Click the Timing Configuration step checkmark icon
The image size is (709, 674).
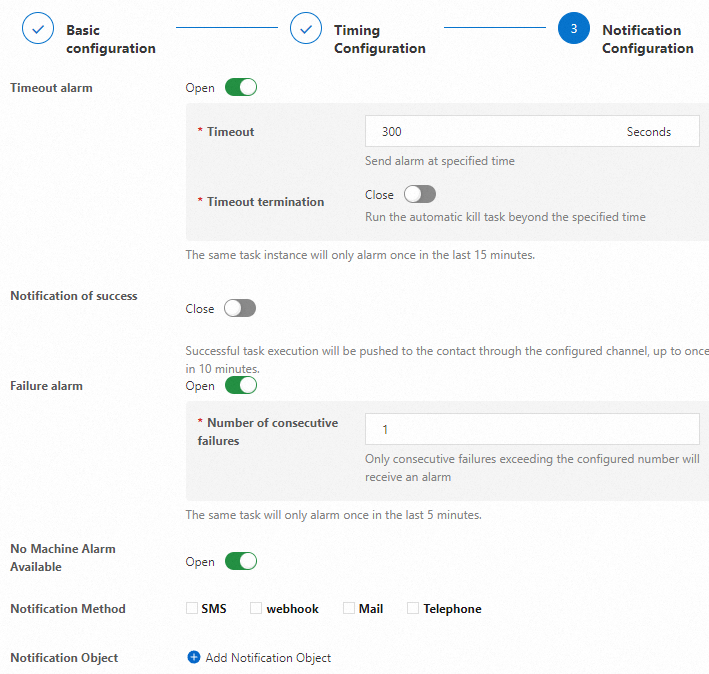click(x=306, y=29)
